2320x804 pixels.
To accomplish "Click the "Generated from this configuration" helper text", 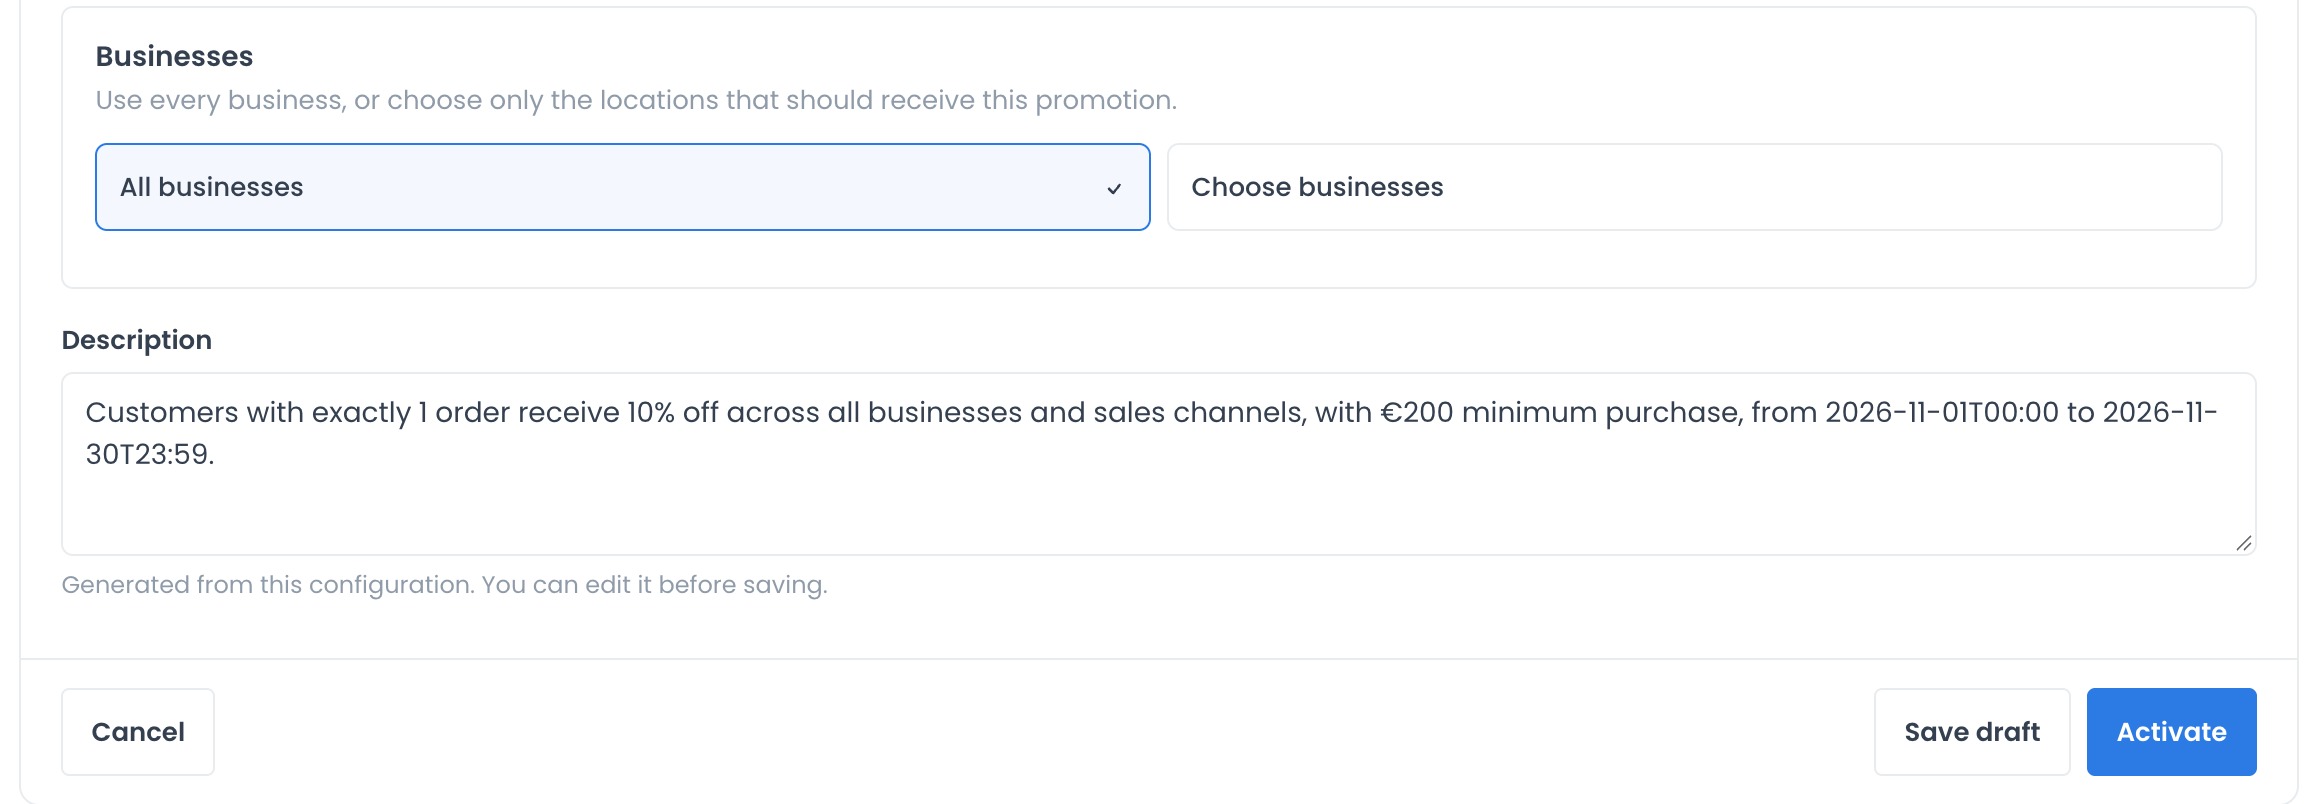I will [445, 585].
